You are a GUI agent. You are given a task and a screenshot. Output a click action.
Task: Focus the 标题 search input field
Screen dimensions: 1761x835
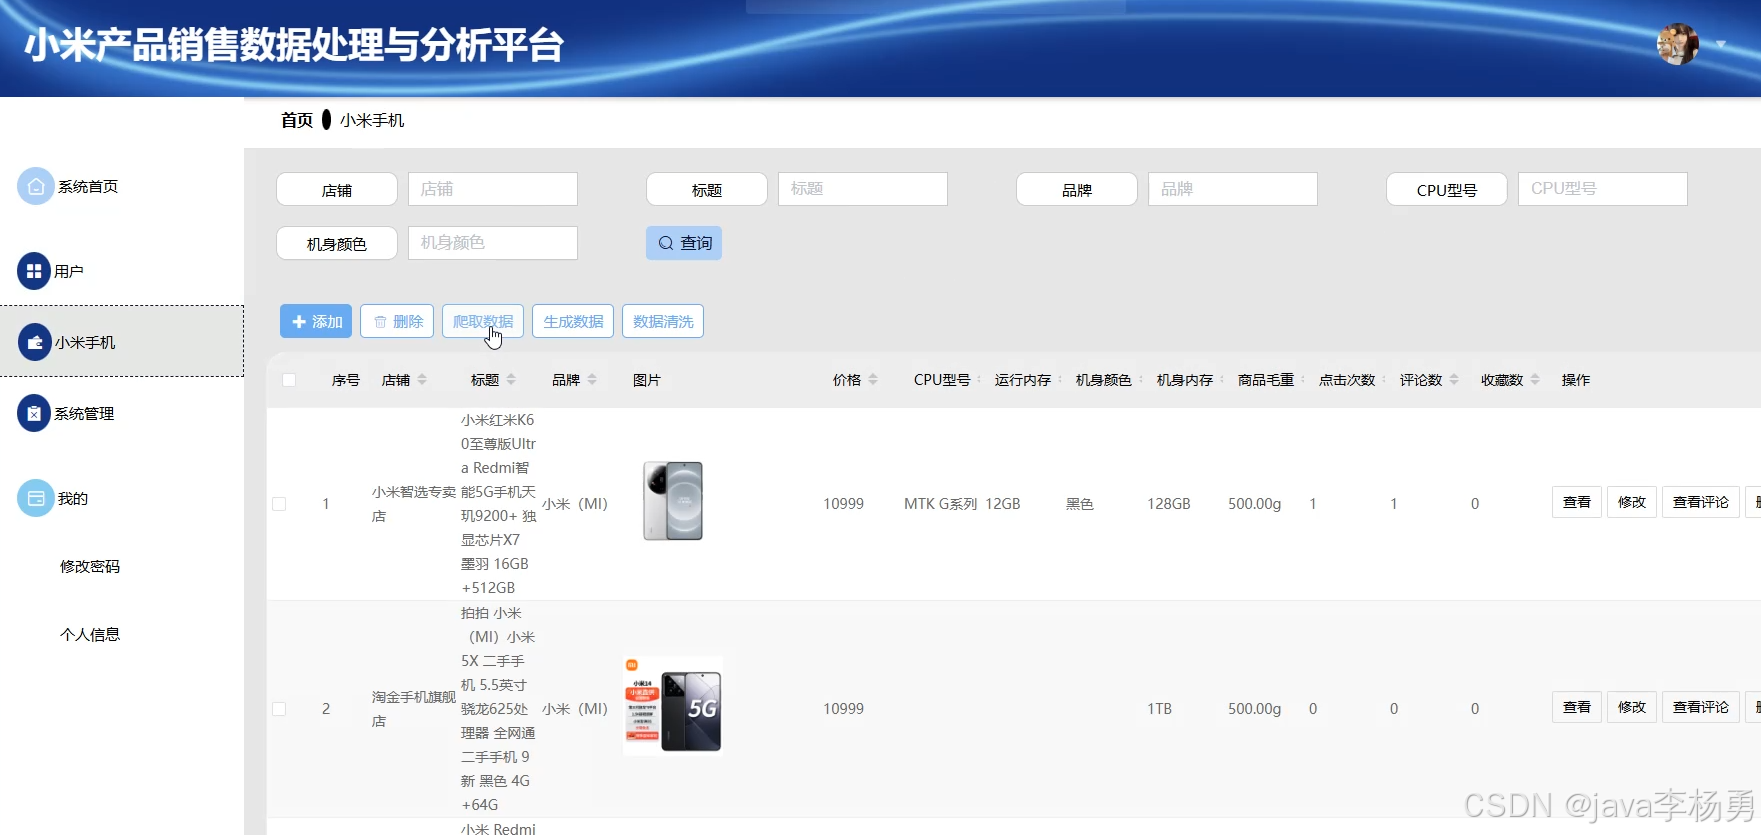click(863, 189)
